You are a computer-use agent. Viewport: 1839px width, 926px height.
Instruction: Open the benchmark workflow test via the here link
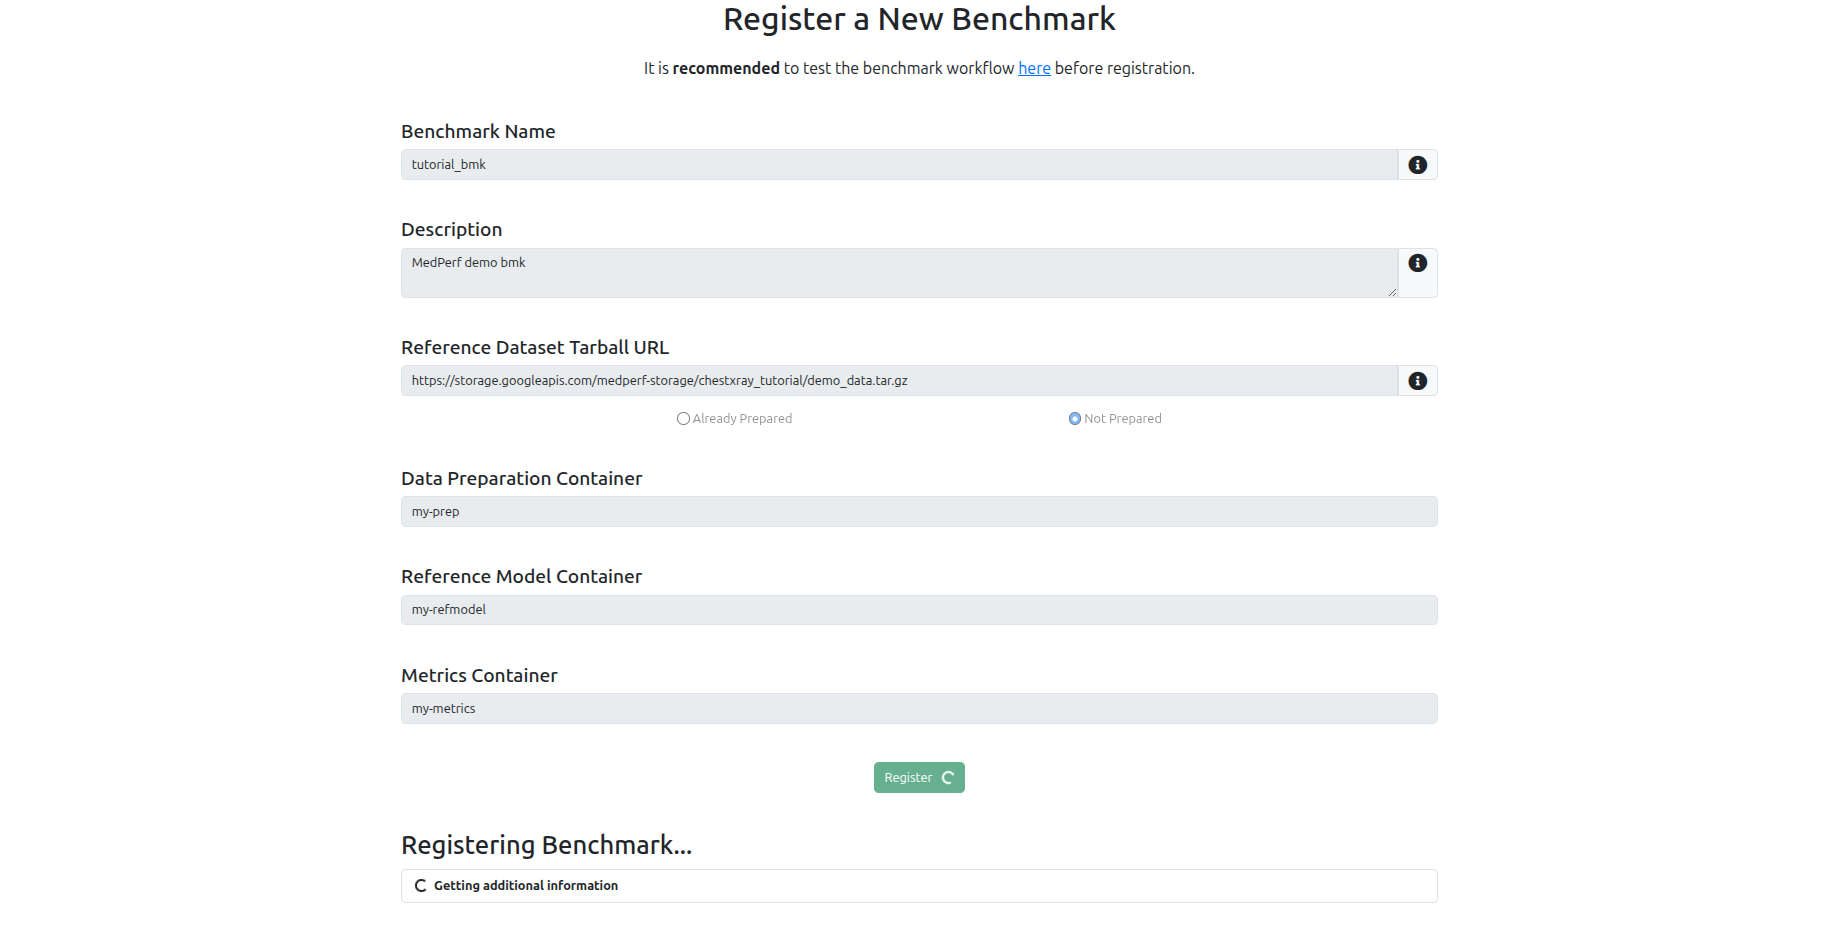[1033, 68]
